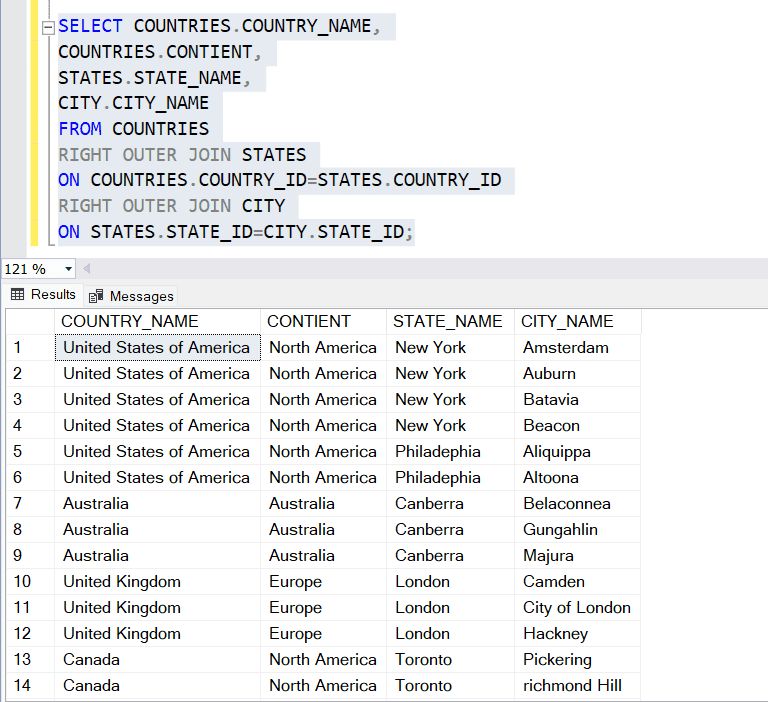The width and height of the screenshot is (768, 702).
Task: Click the last line ON STATES.STATE_ID=CITY.STATE_ID
Action: point(236,232)
